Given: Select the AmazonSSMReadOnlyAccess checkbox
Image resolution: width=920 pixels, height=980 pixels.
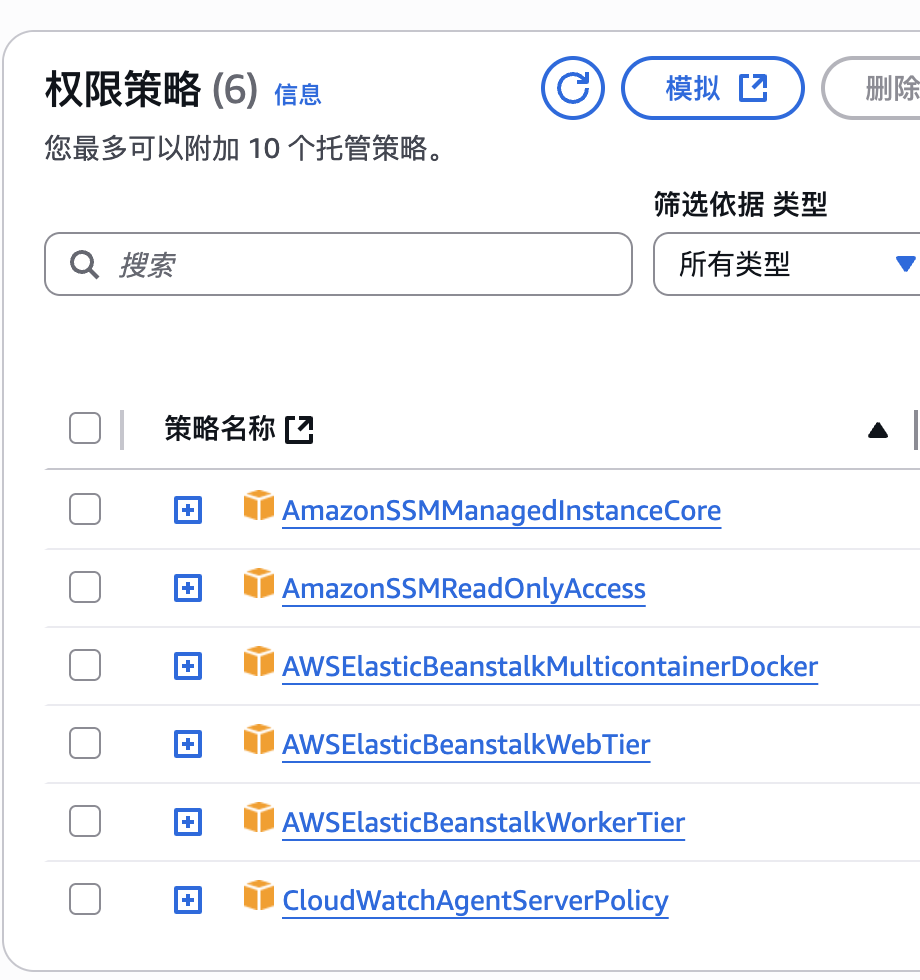Looking at the screenshot, I should pos(85,587).
